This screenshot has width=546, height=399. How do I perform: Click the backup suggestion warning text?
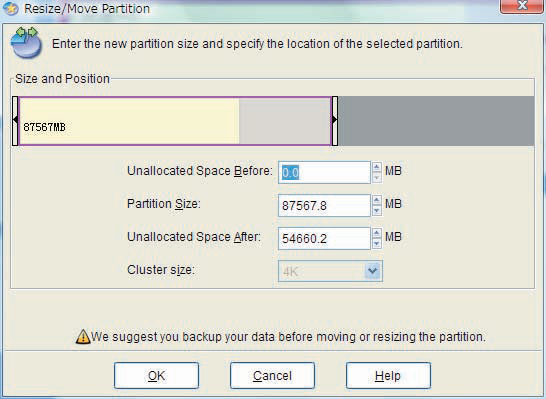[288, 337]
